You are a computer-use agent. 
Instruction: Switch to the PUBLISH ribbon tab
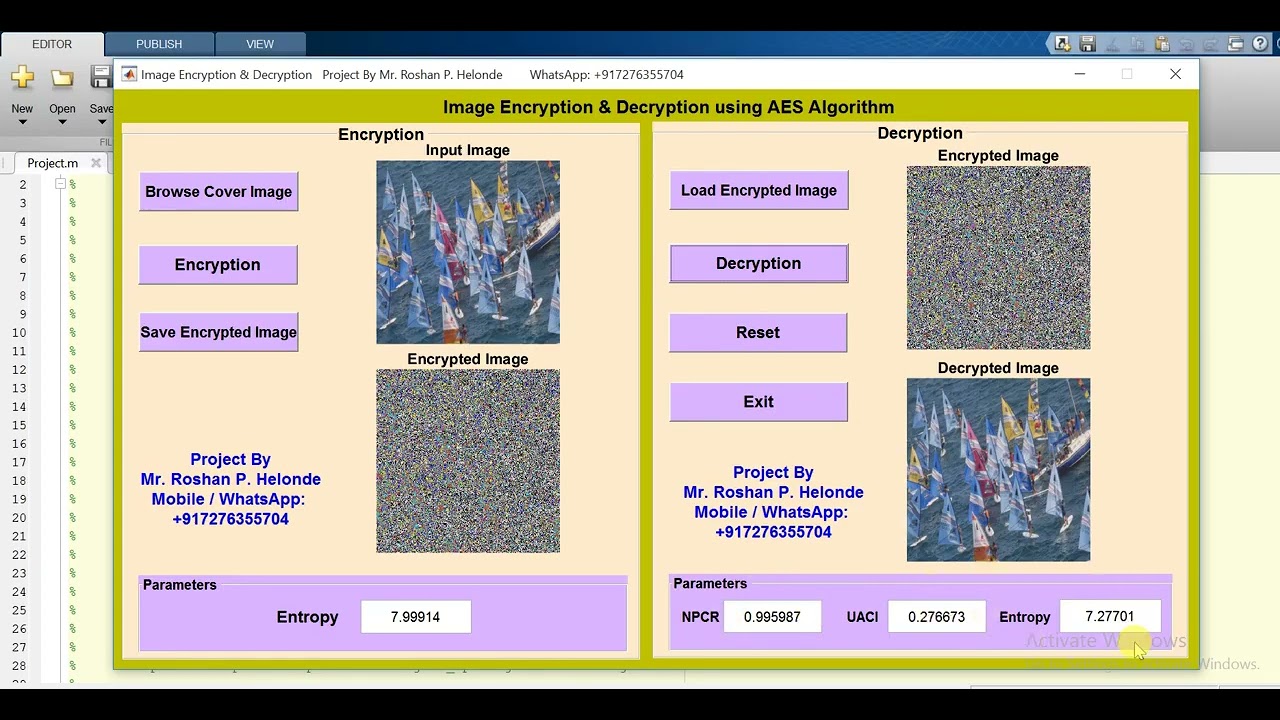[x=159, y=44]
